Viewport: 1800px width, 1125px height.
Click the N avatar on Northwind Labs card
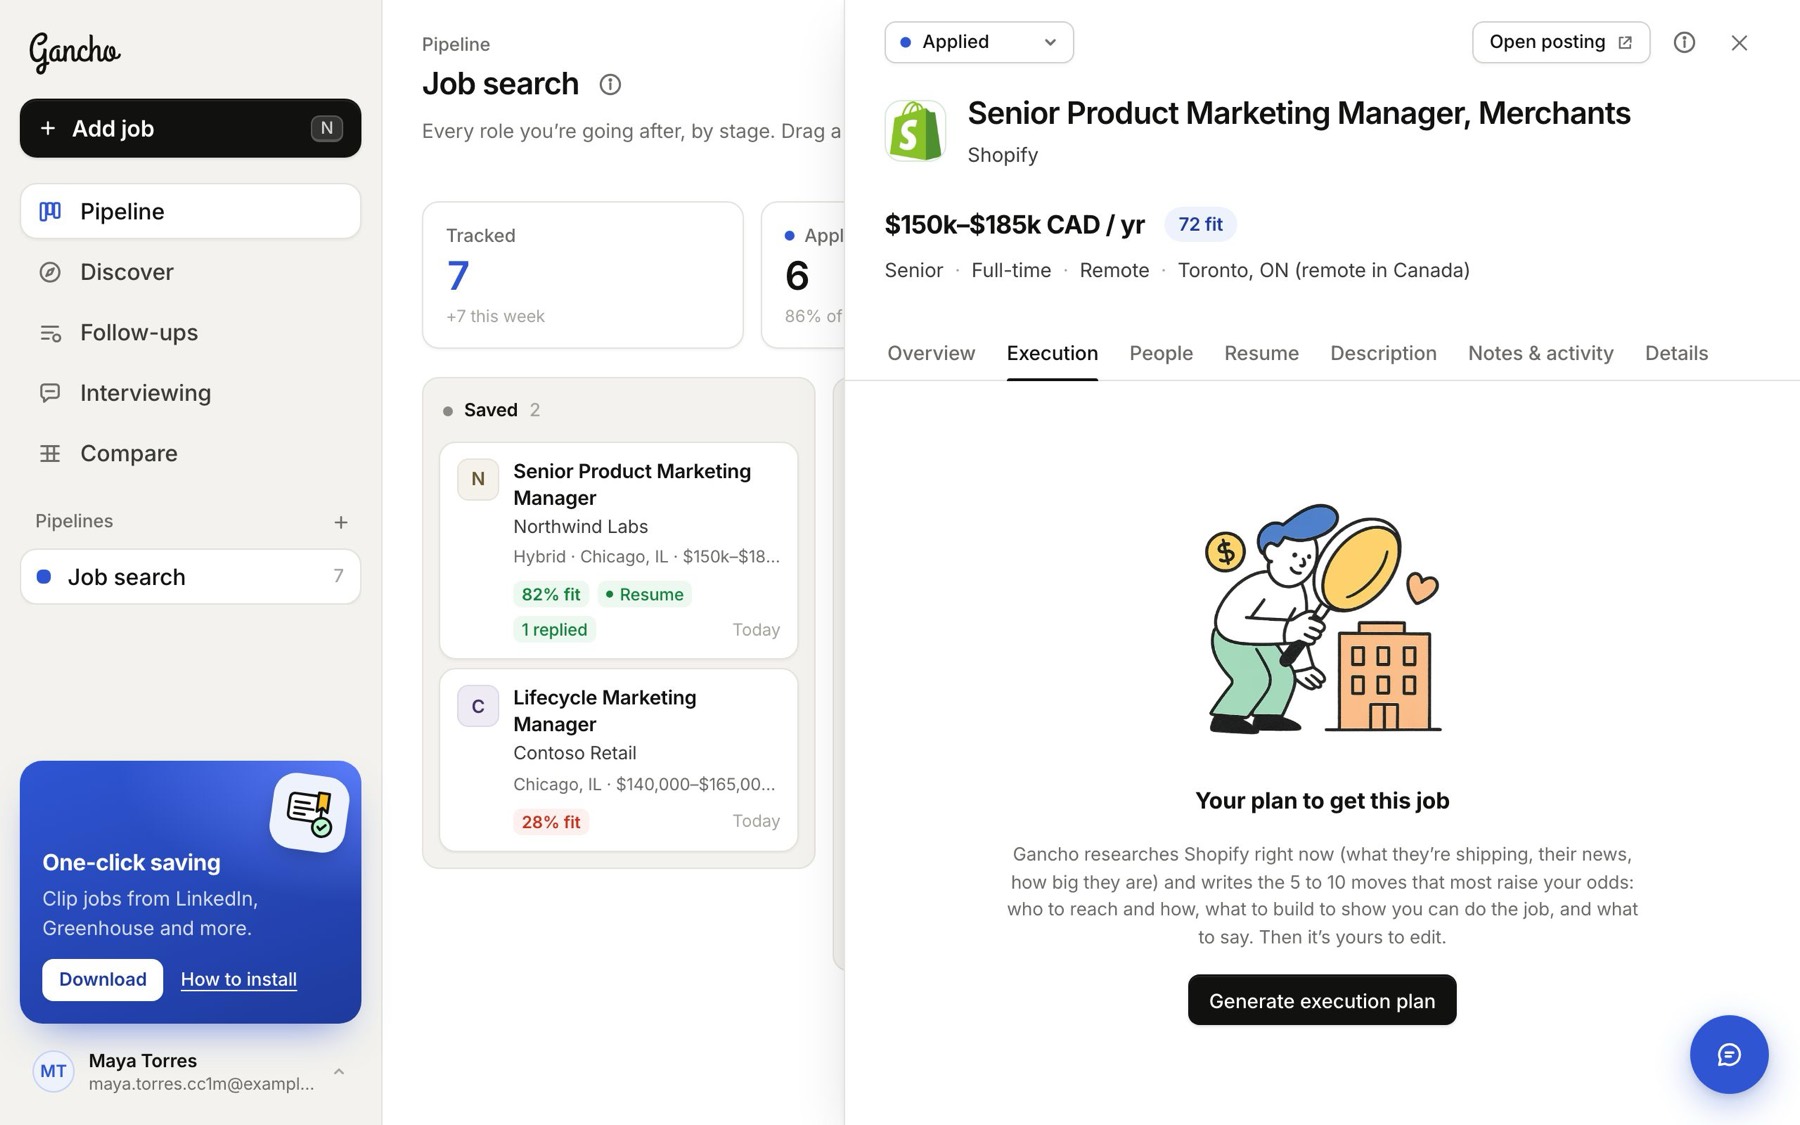478,479
